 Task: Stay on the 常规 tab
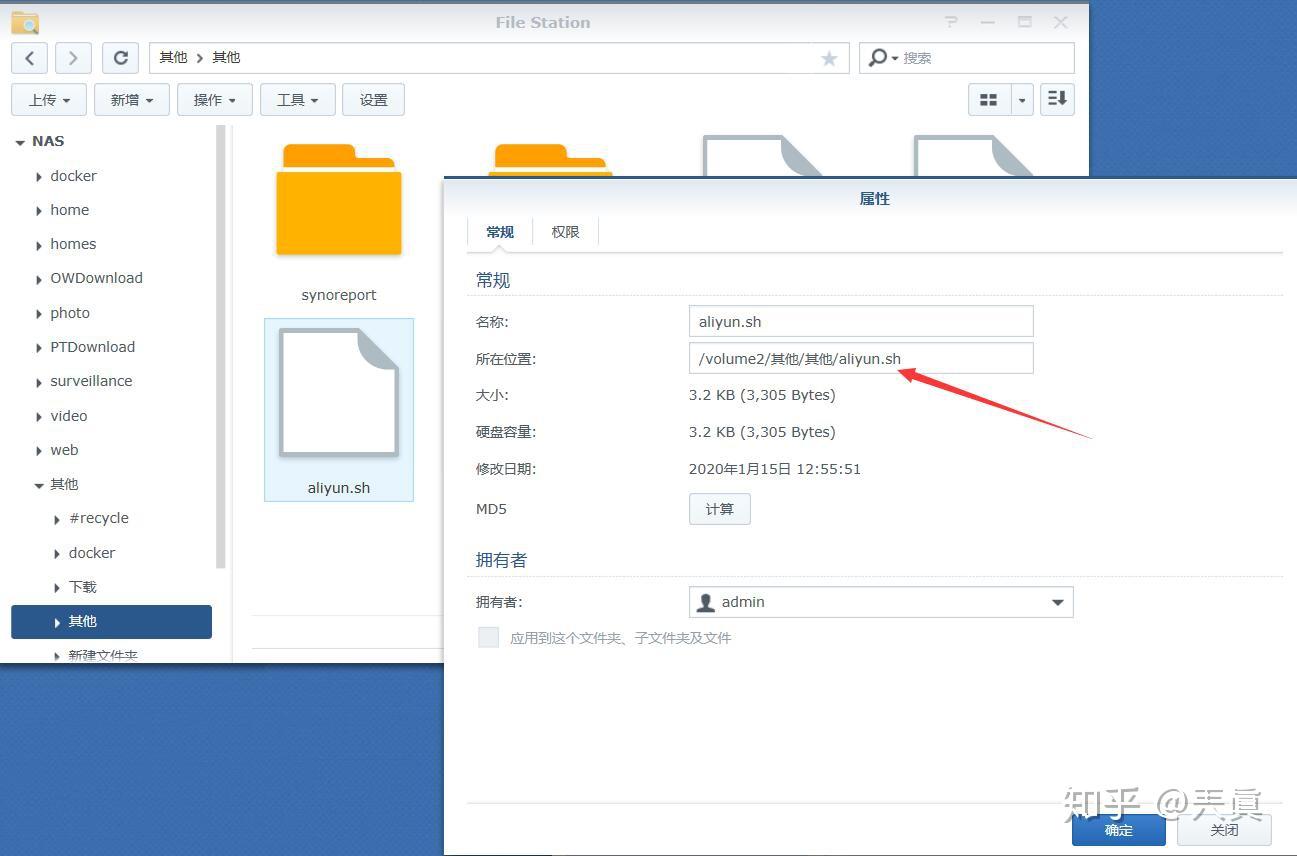pos(500,231)
